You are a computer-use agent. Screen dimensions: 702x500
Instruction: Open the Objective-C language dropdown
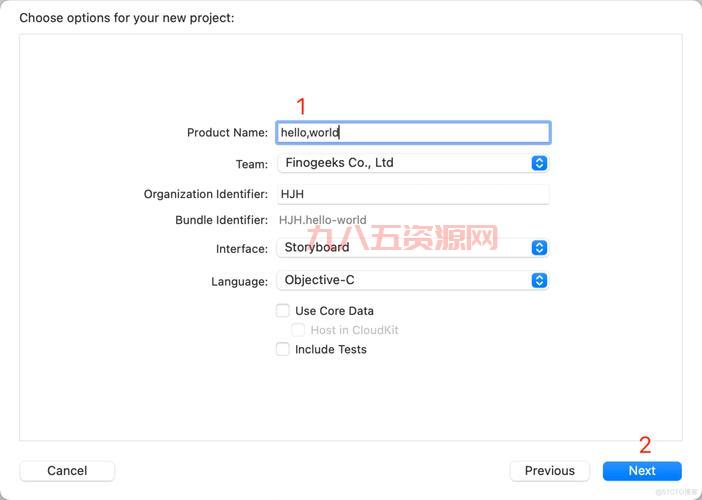click(x=412, y=280)
